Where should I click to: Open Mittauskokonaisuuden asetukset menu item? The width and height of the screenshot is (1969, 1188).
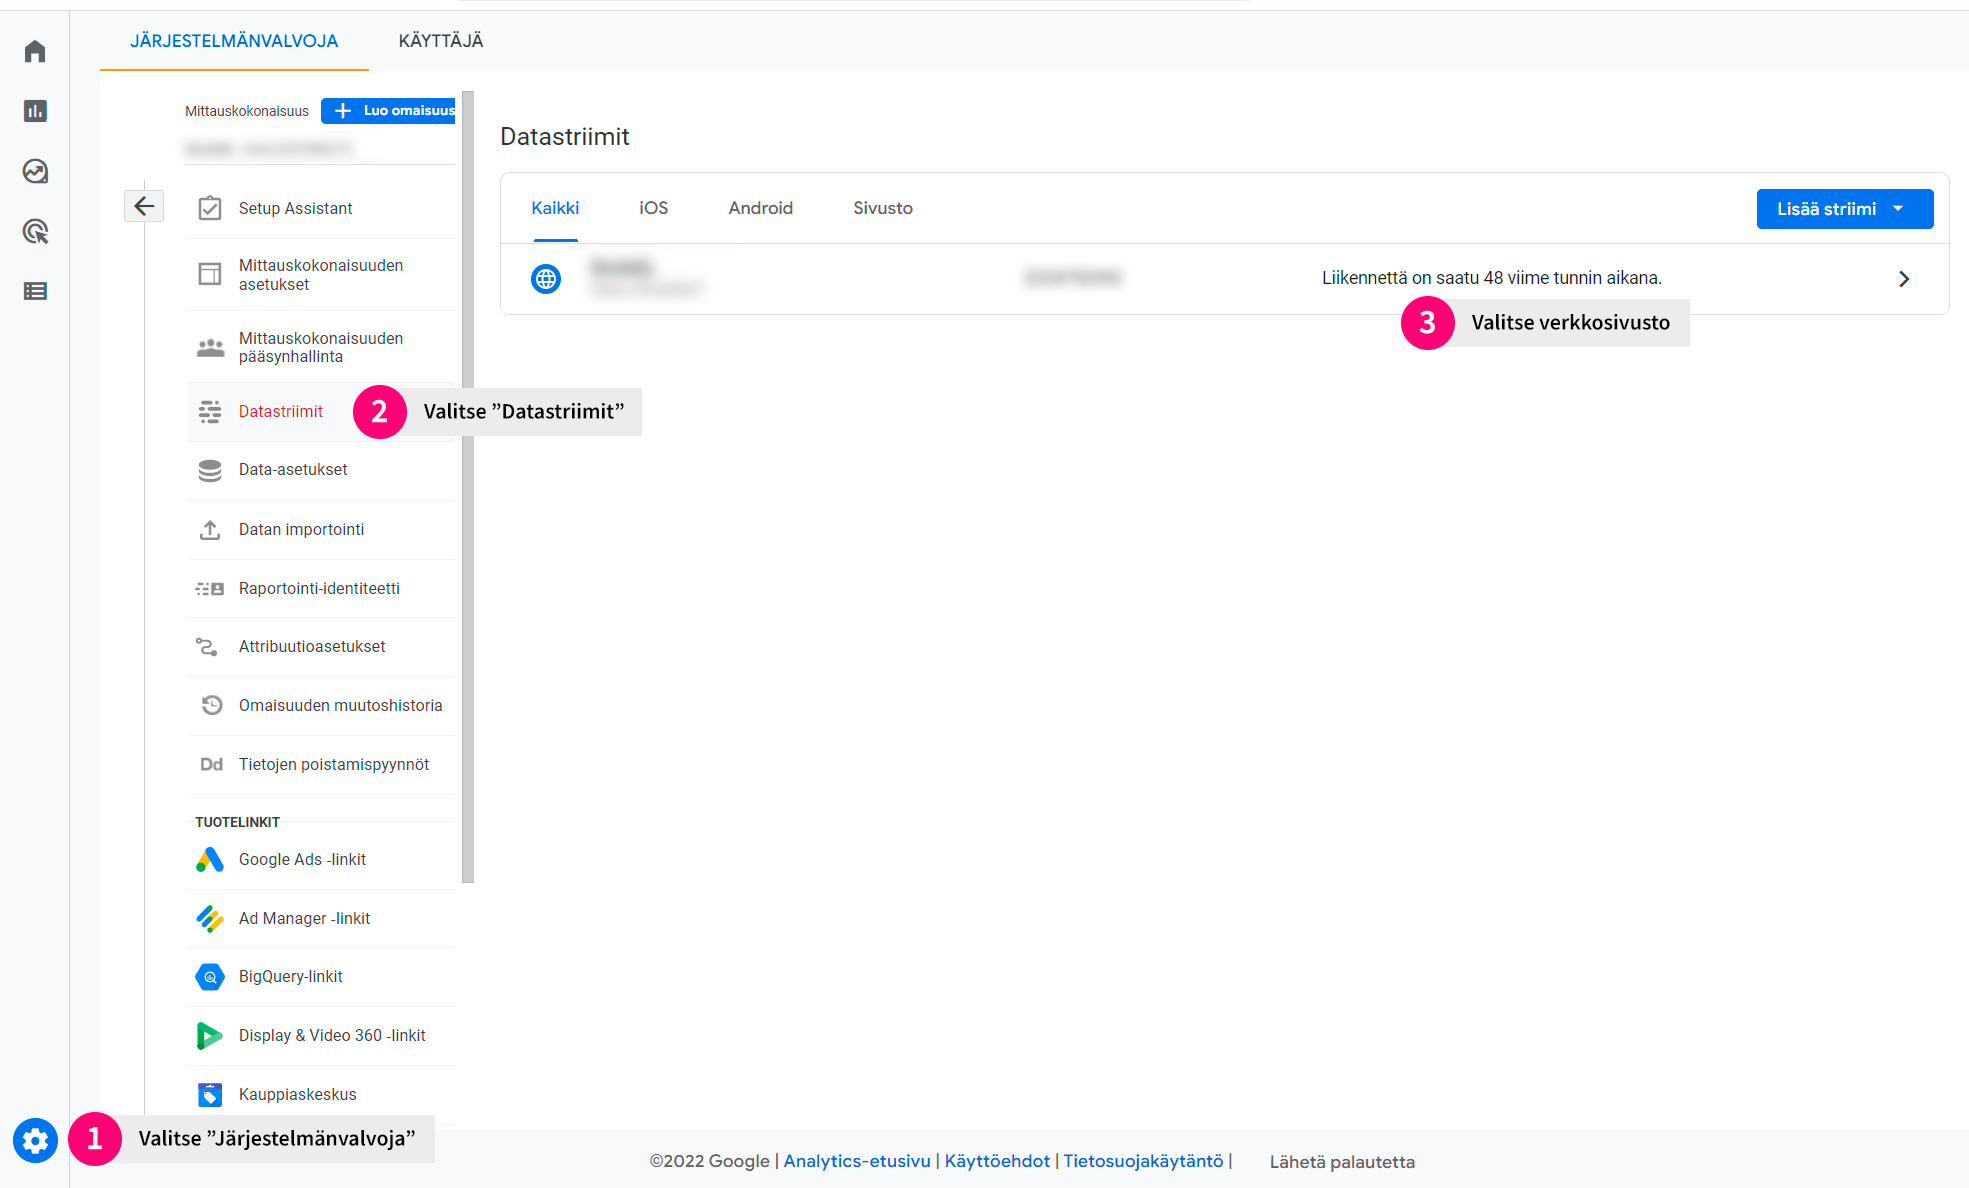click(322, 275)
